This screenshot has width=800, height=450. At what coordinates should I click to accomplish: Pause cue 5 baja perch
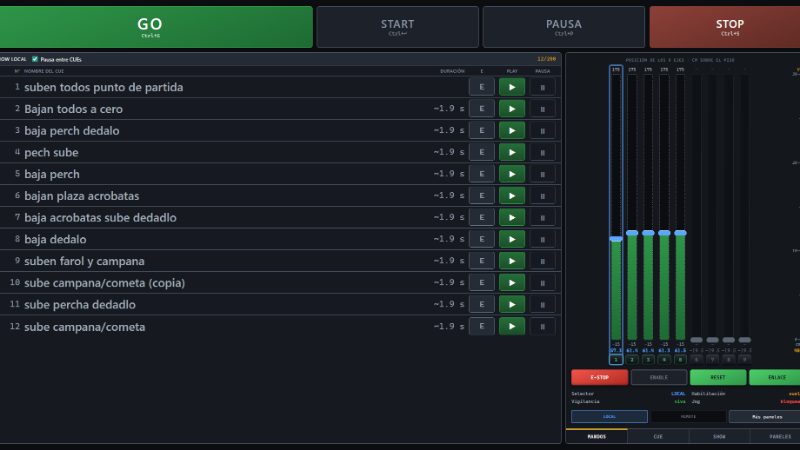(542, 174)
